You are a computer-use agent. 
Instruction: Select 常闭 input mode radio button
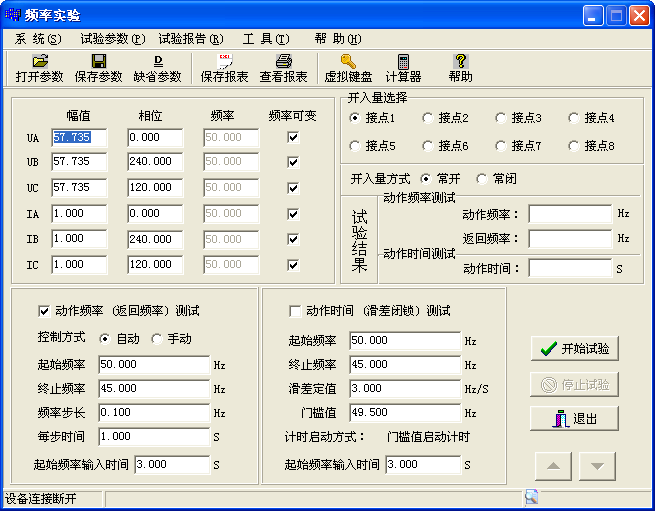tap(482, 179)
